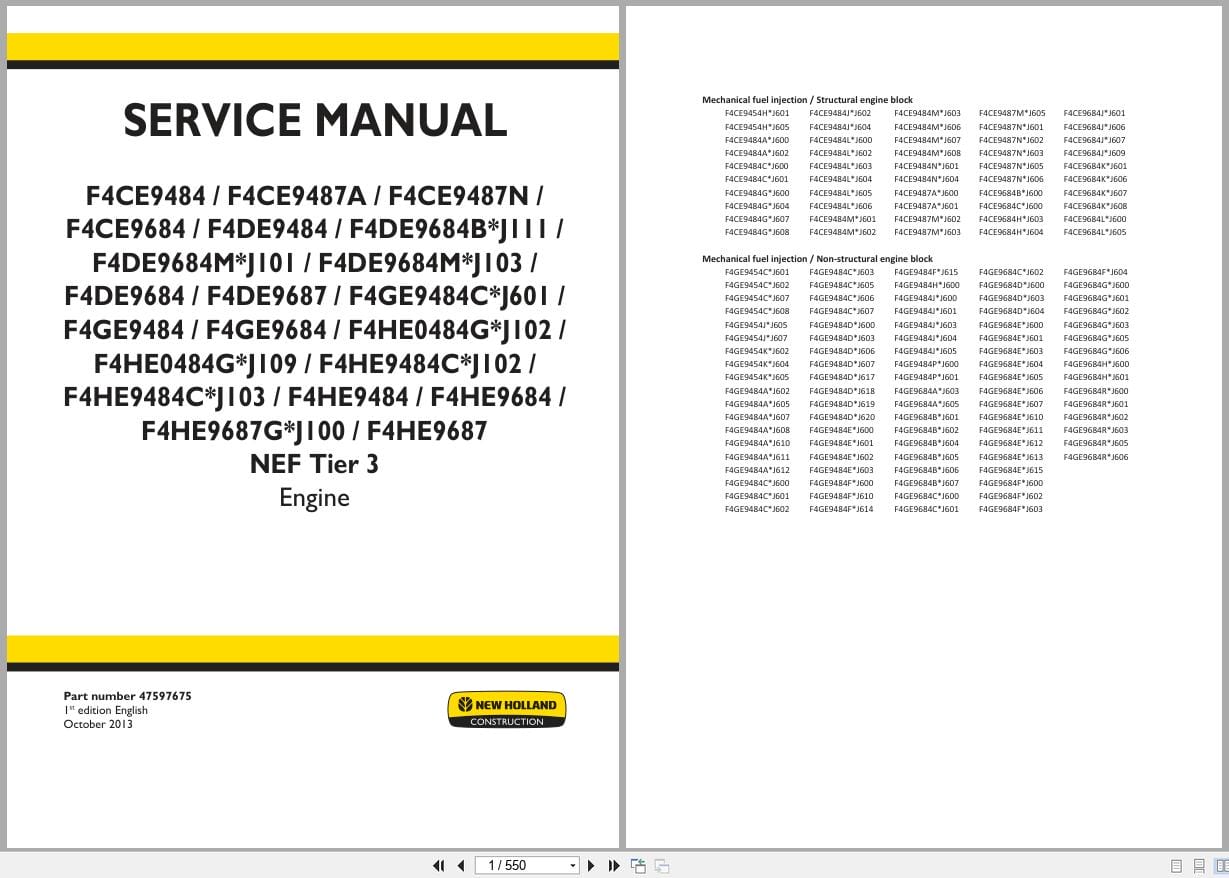
Task: Jump to the first page of the manual
Action: point(438,865)
